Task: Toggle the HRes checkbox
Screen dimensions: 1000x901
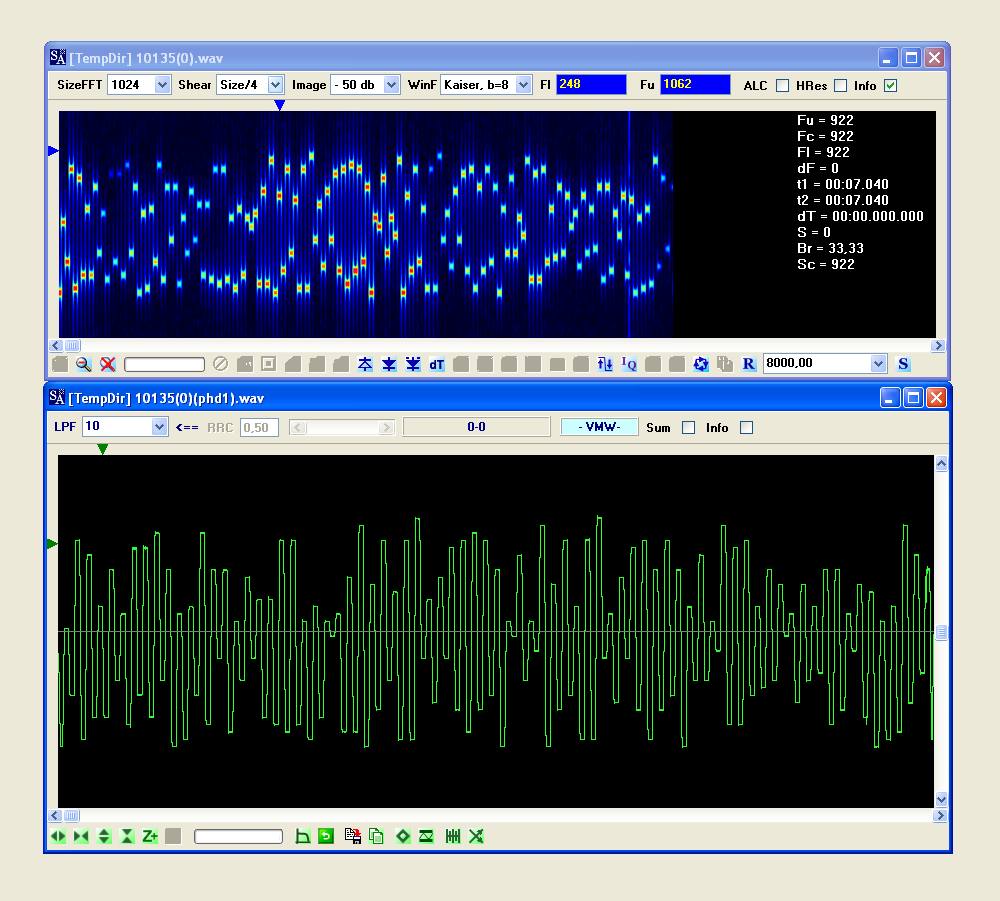Action: pyautogui.click(x=841, y=85)
